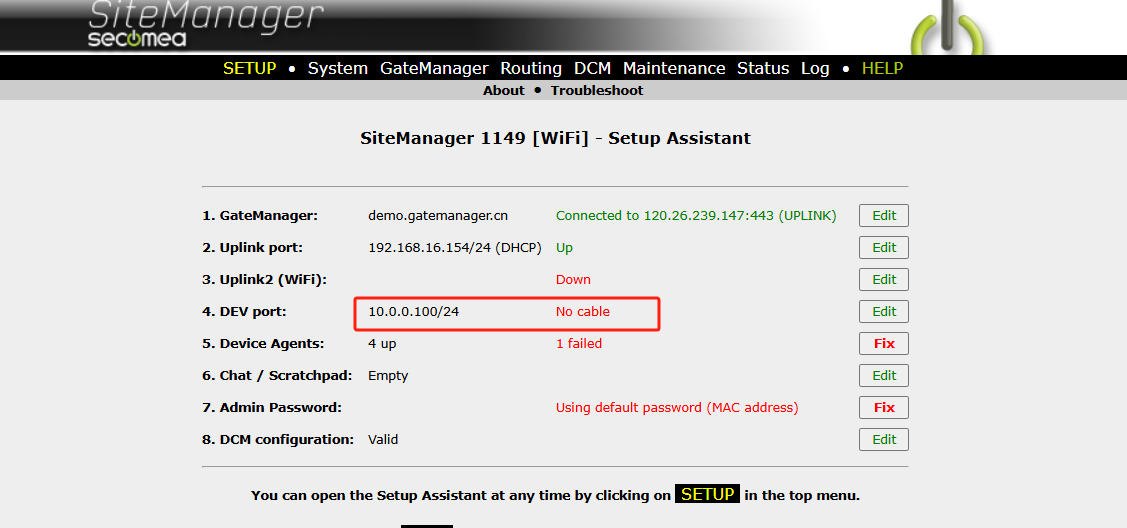This screenshot has width=1127, height=528.
Task: Click the SiteManager Secomea logo
Action: tap(206, 24)
